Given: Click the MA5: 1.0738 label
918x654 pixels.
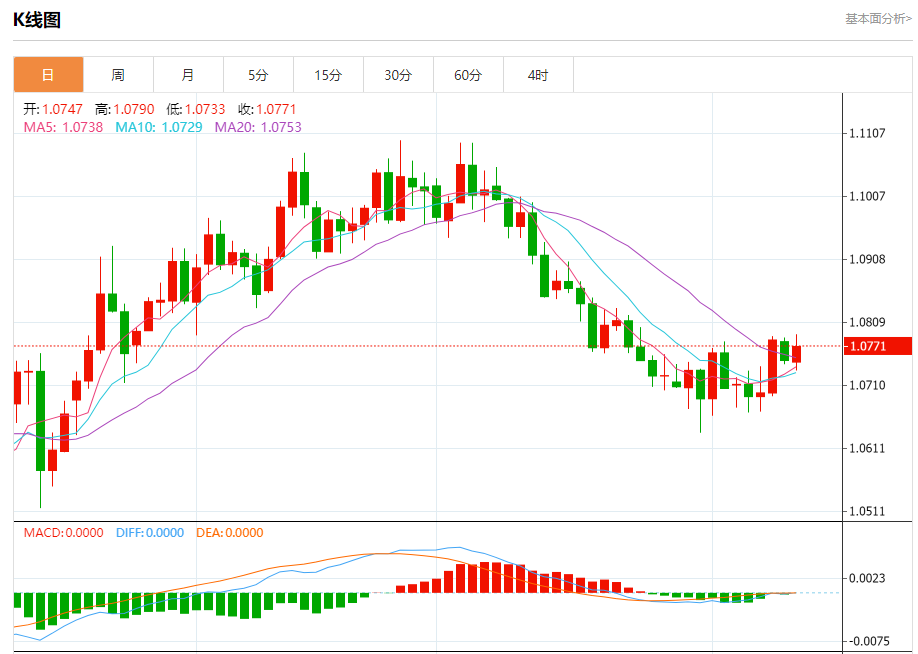Looking at the screenshot, I should (x=63, y=127).
